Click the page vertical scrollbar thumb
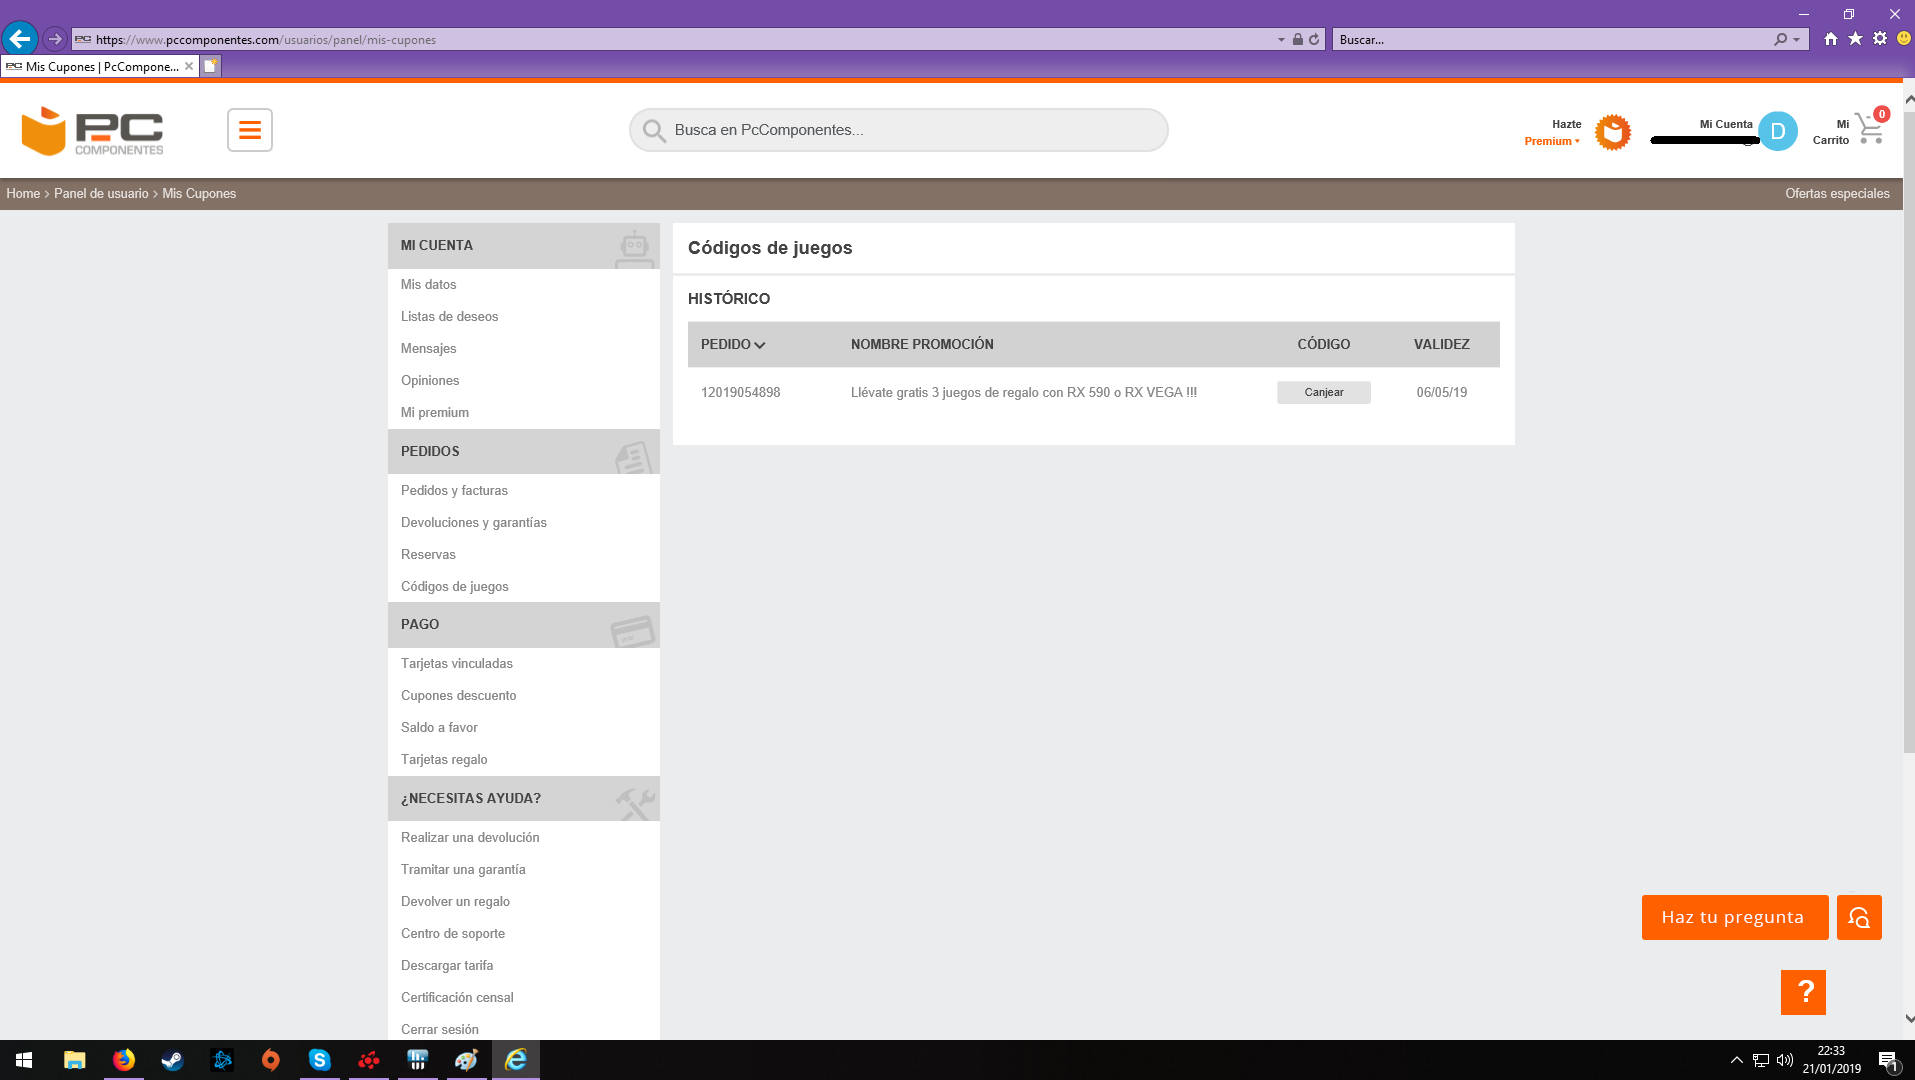 1908,430
